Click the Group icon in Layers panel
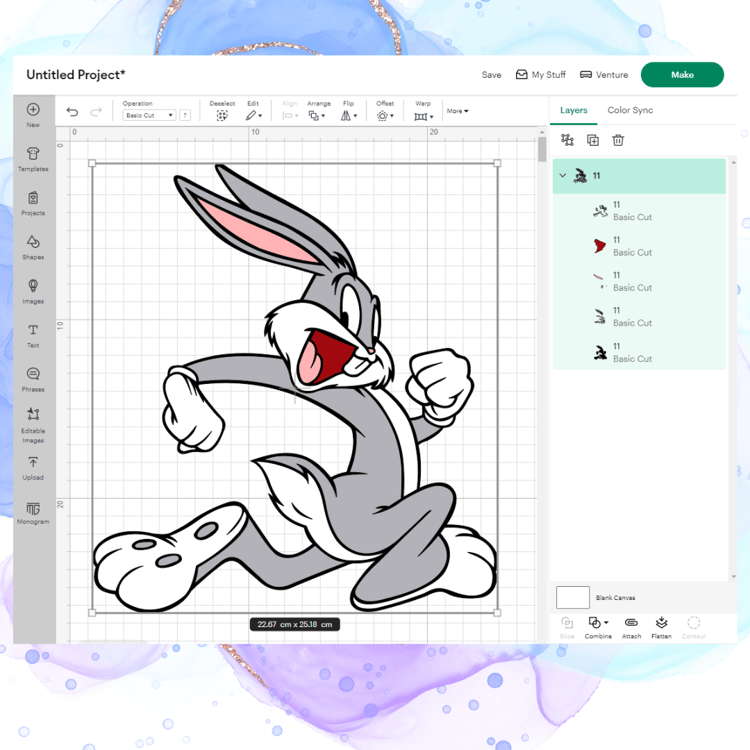Image resolution: width=750 pixels, height=750 pixels. pos(567,140)
